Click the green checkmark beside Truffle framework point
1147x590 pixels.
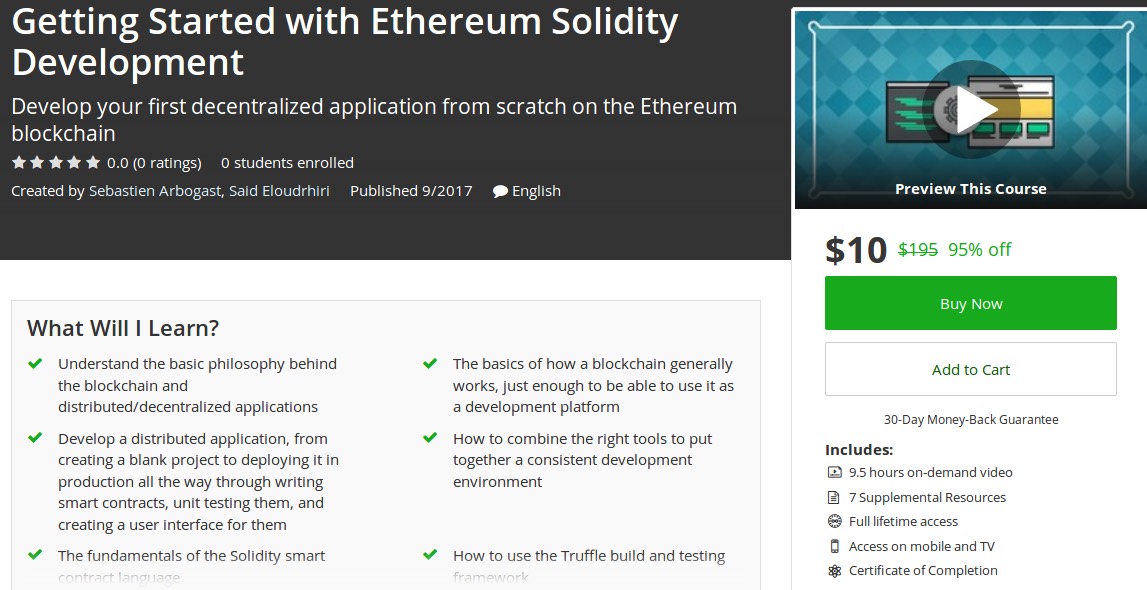(430, 554)
